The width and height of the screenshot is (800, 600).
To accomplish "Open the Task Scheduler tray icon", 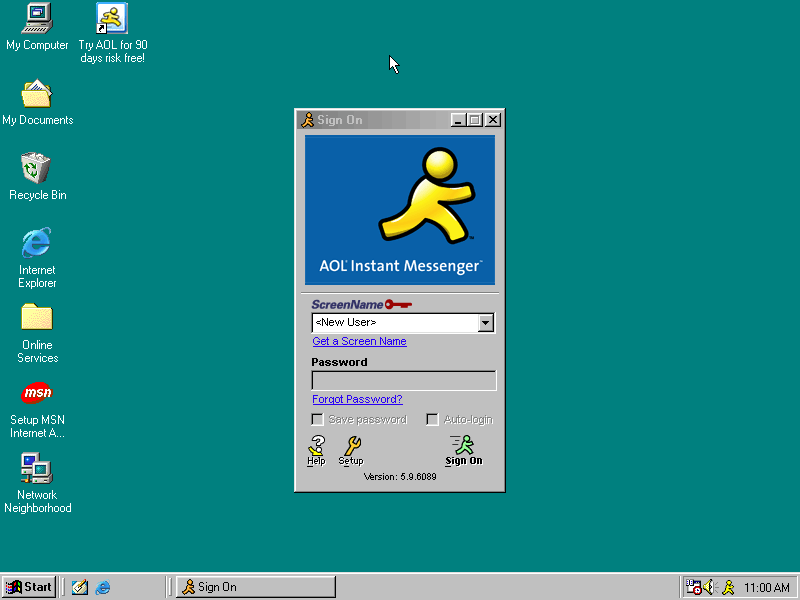I will click(693, 587).
